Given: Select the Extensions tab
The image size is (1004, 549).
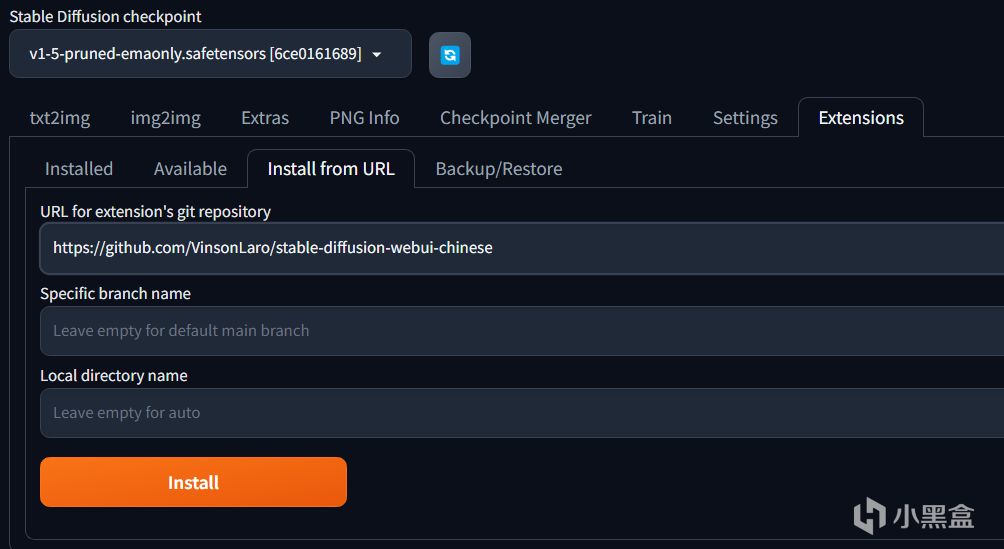Looking at the screenshot, I should pos(861,118).
